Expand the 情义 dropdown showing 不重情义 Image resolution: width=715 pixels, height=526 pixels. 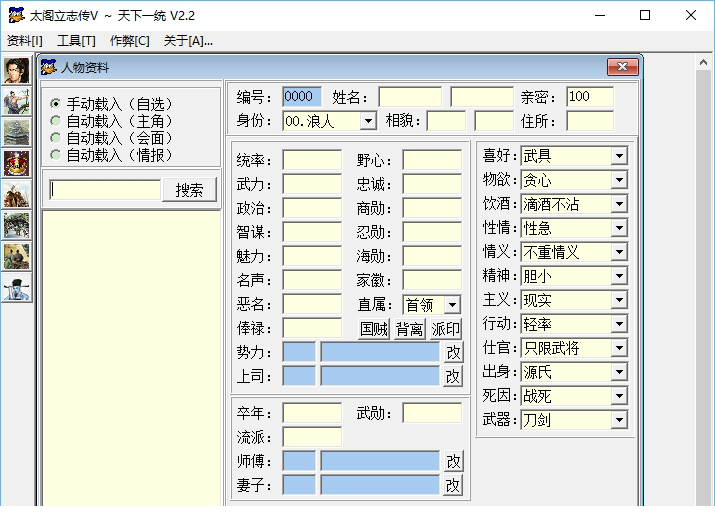pos(619,252)
